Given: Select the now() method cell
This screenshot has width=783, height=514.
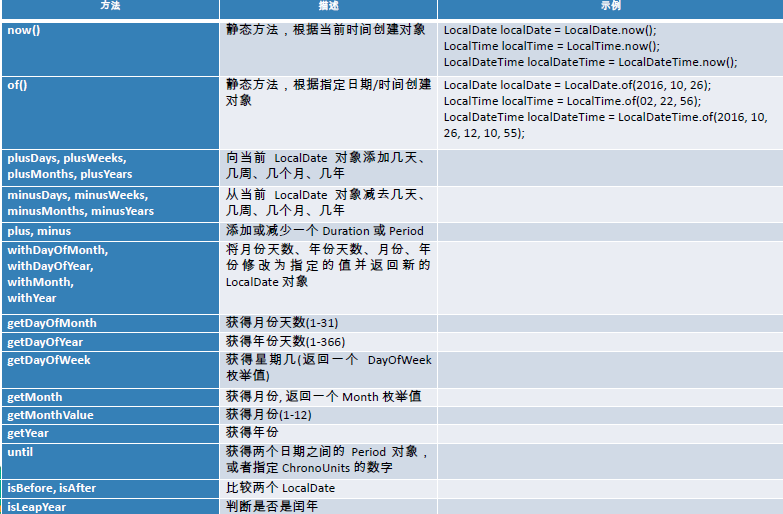Looking at the screenshot, I should click(x=110, y=49).
